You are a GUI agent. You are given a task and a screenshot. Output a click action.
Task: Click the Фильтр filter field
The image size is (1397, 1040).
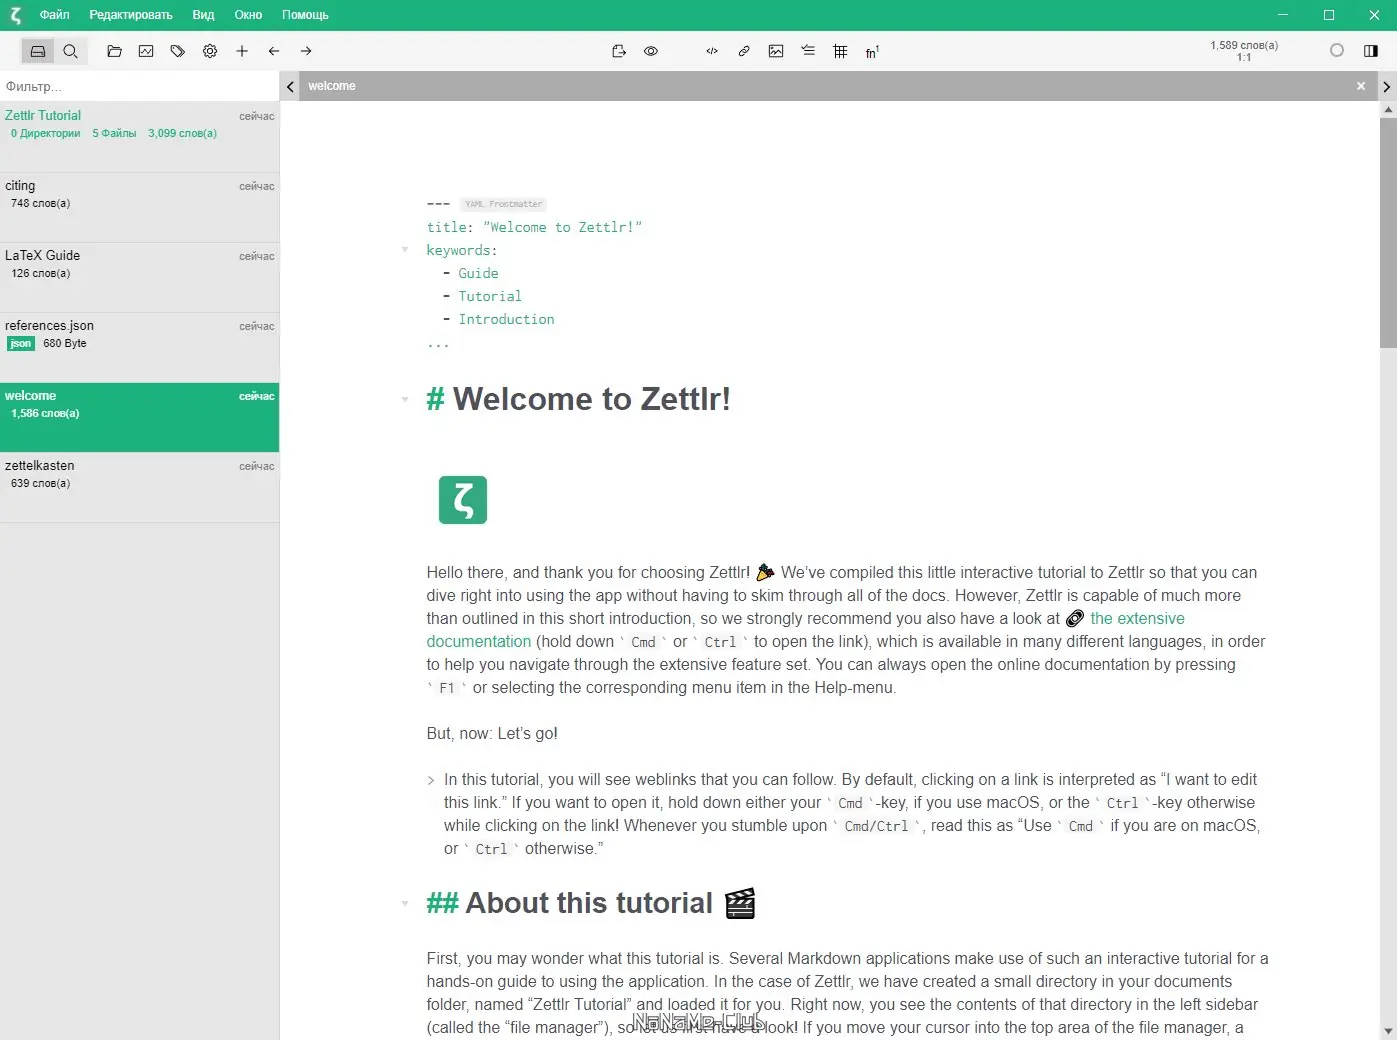click(140, 86)
